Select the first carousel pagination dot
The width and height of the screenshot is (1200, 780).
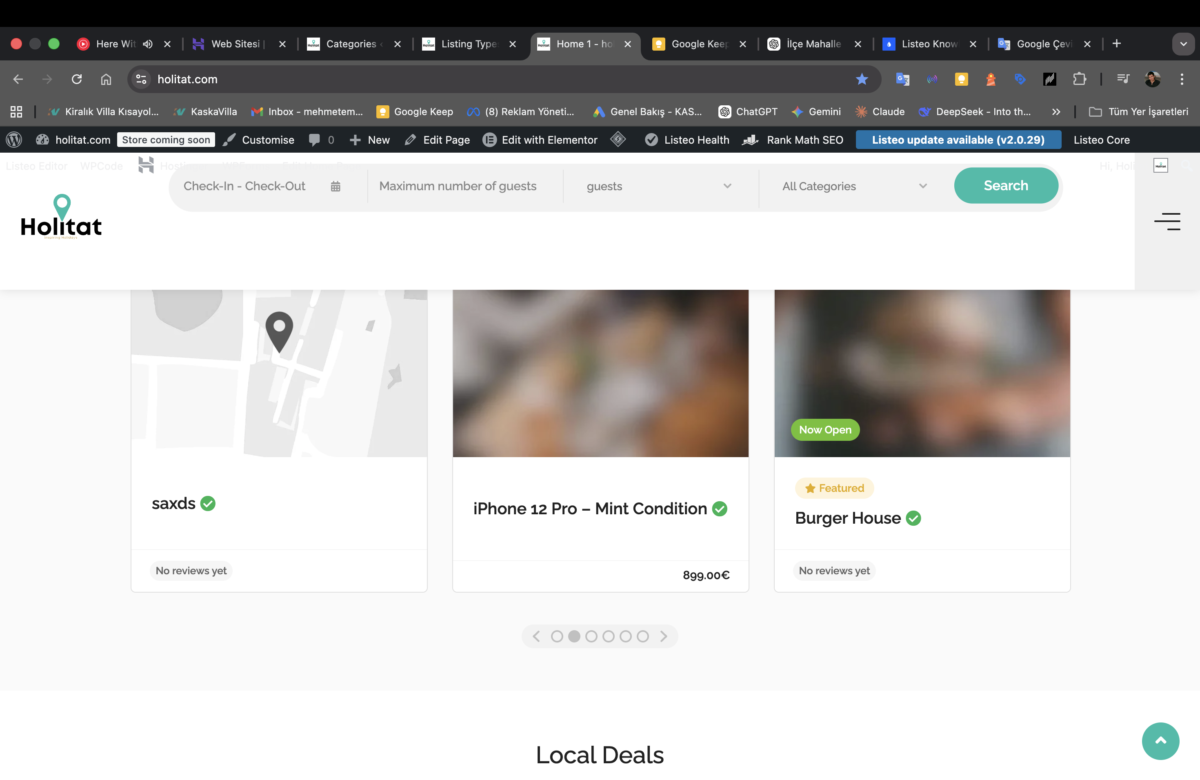coord(557,636)
